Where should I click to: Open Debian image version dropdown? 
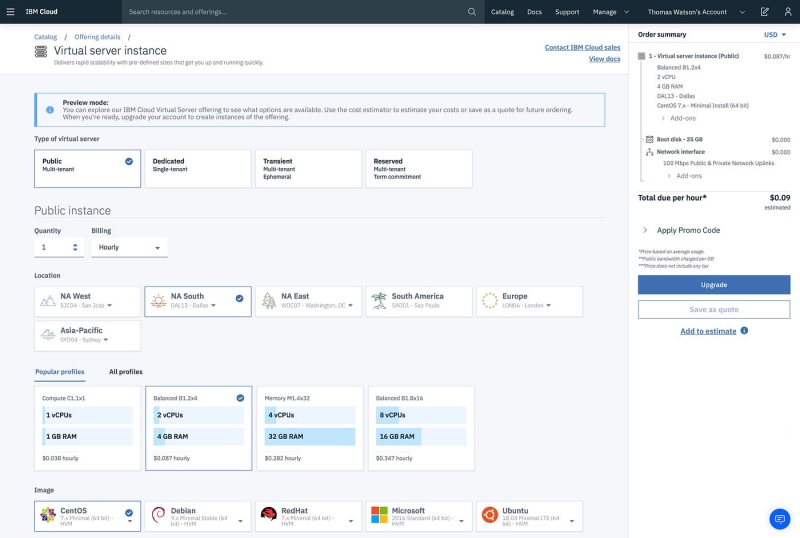click(240, 521)
